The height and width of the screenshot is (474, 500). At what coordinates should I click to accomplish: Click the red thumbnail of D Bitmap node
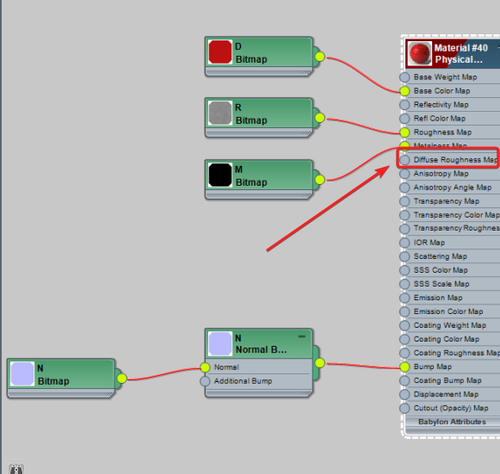220,52
